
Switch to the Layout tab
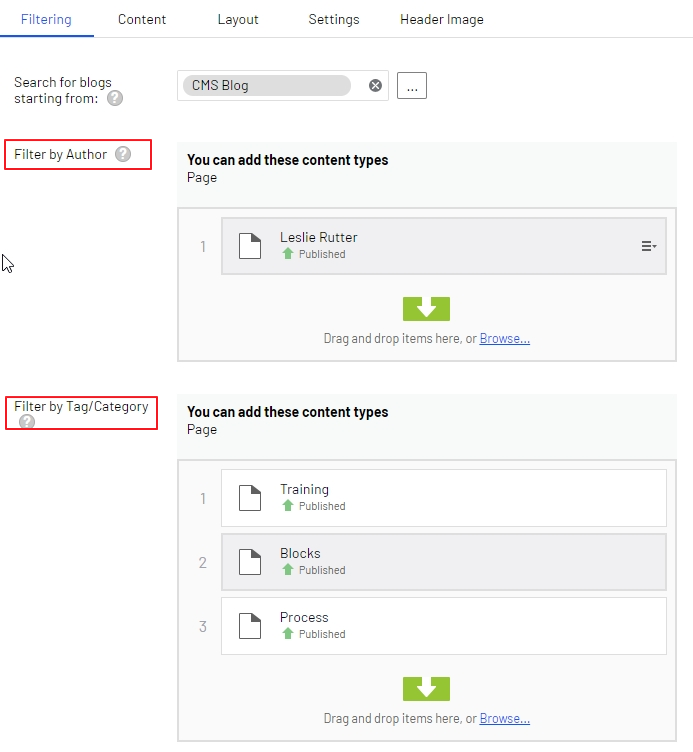point(238,19)
